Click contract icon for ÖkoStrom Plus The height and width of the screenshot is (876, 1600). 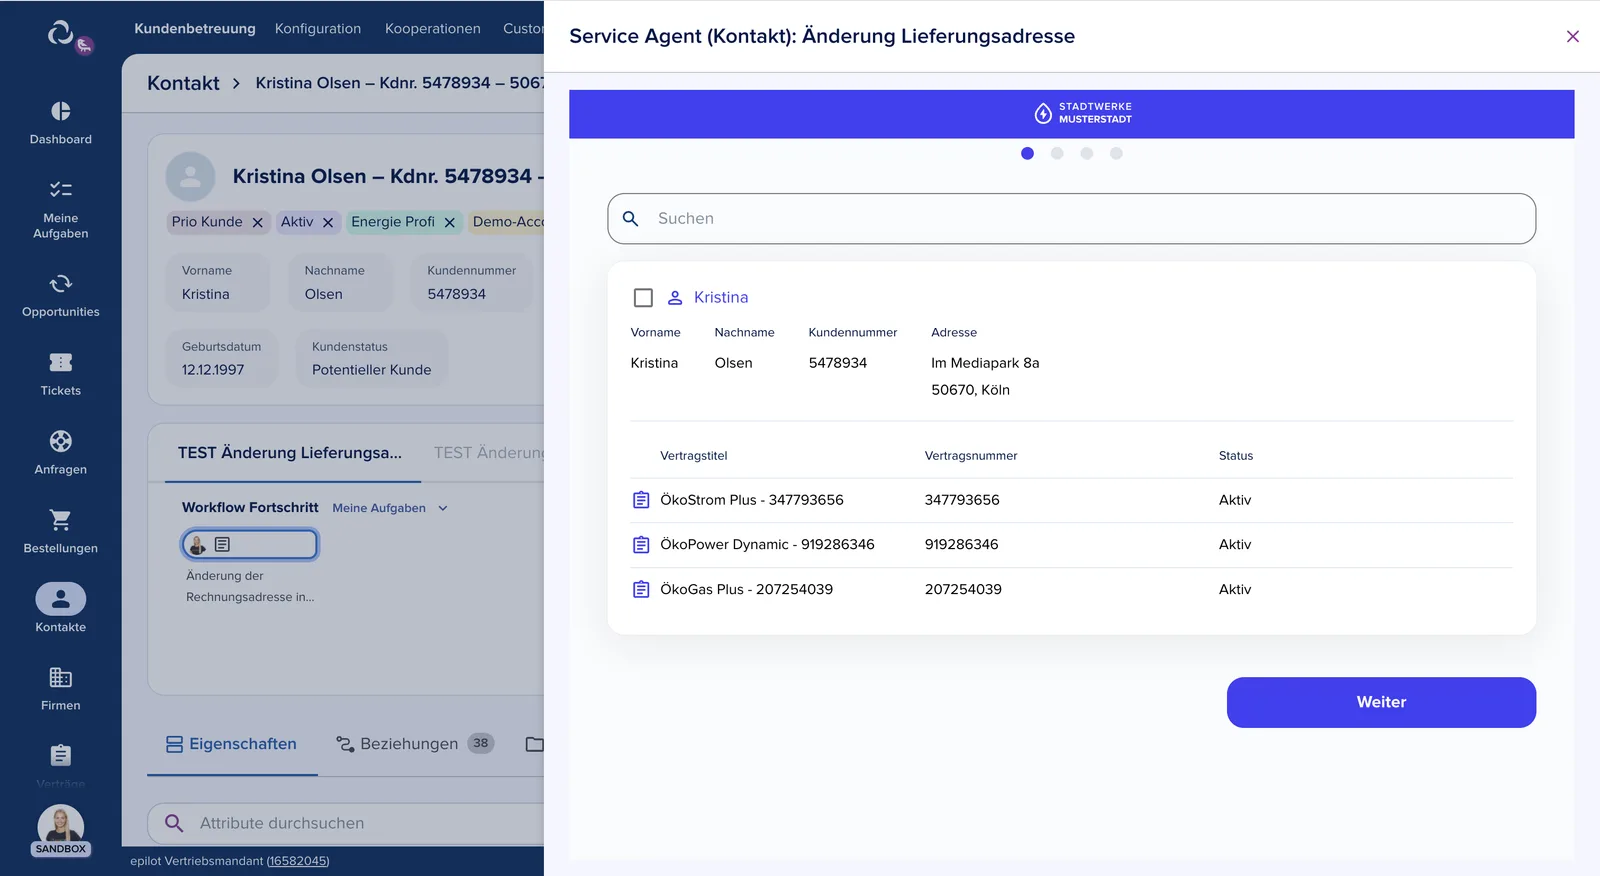tap(641, 500)
